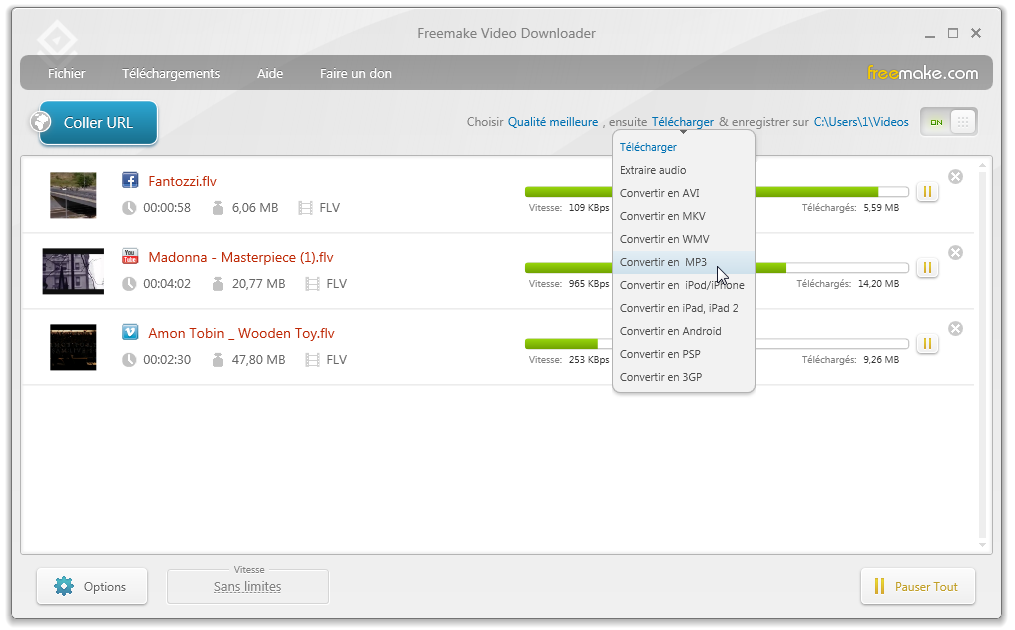Click the file size icon next to 47,80 MB
The height and width of the screenshot is (630, 1015).
tap(218, 360)
